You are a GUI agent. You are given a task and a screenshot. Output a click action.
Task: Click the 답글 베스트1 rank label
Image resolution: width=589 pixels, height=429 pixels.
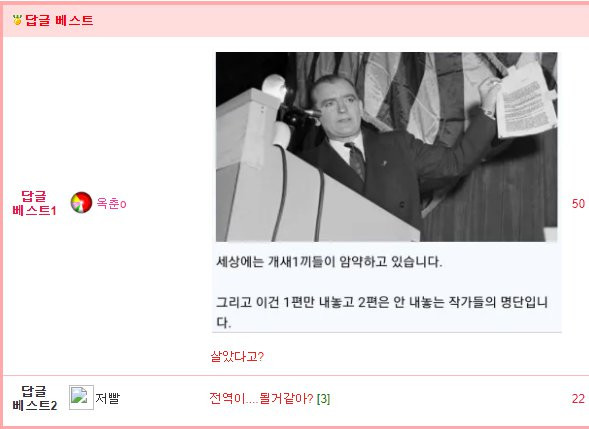tap(34, 203)
